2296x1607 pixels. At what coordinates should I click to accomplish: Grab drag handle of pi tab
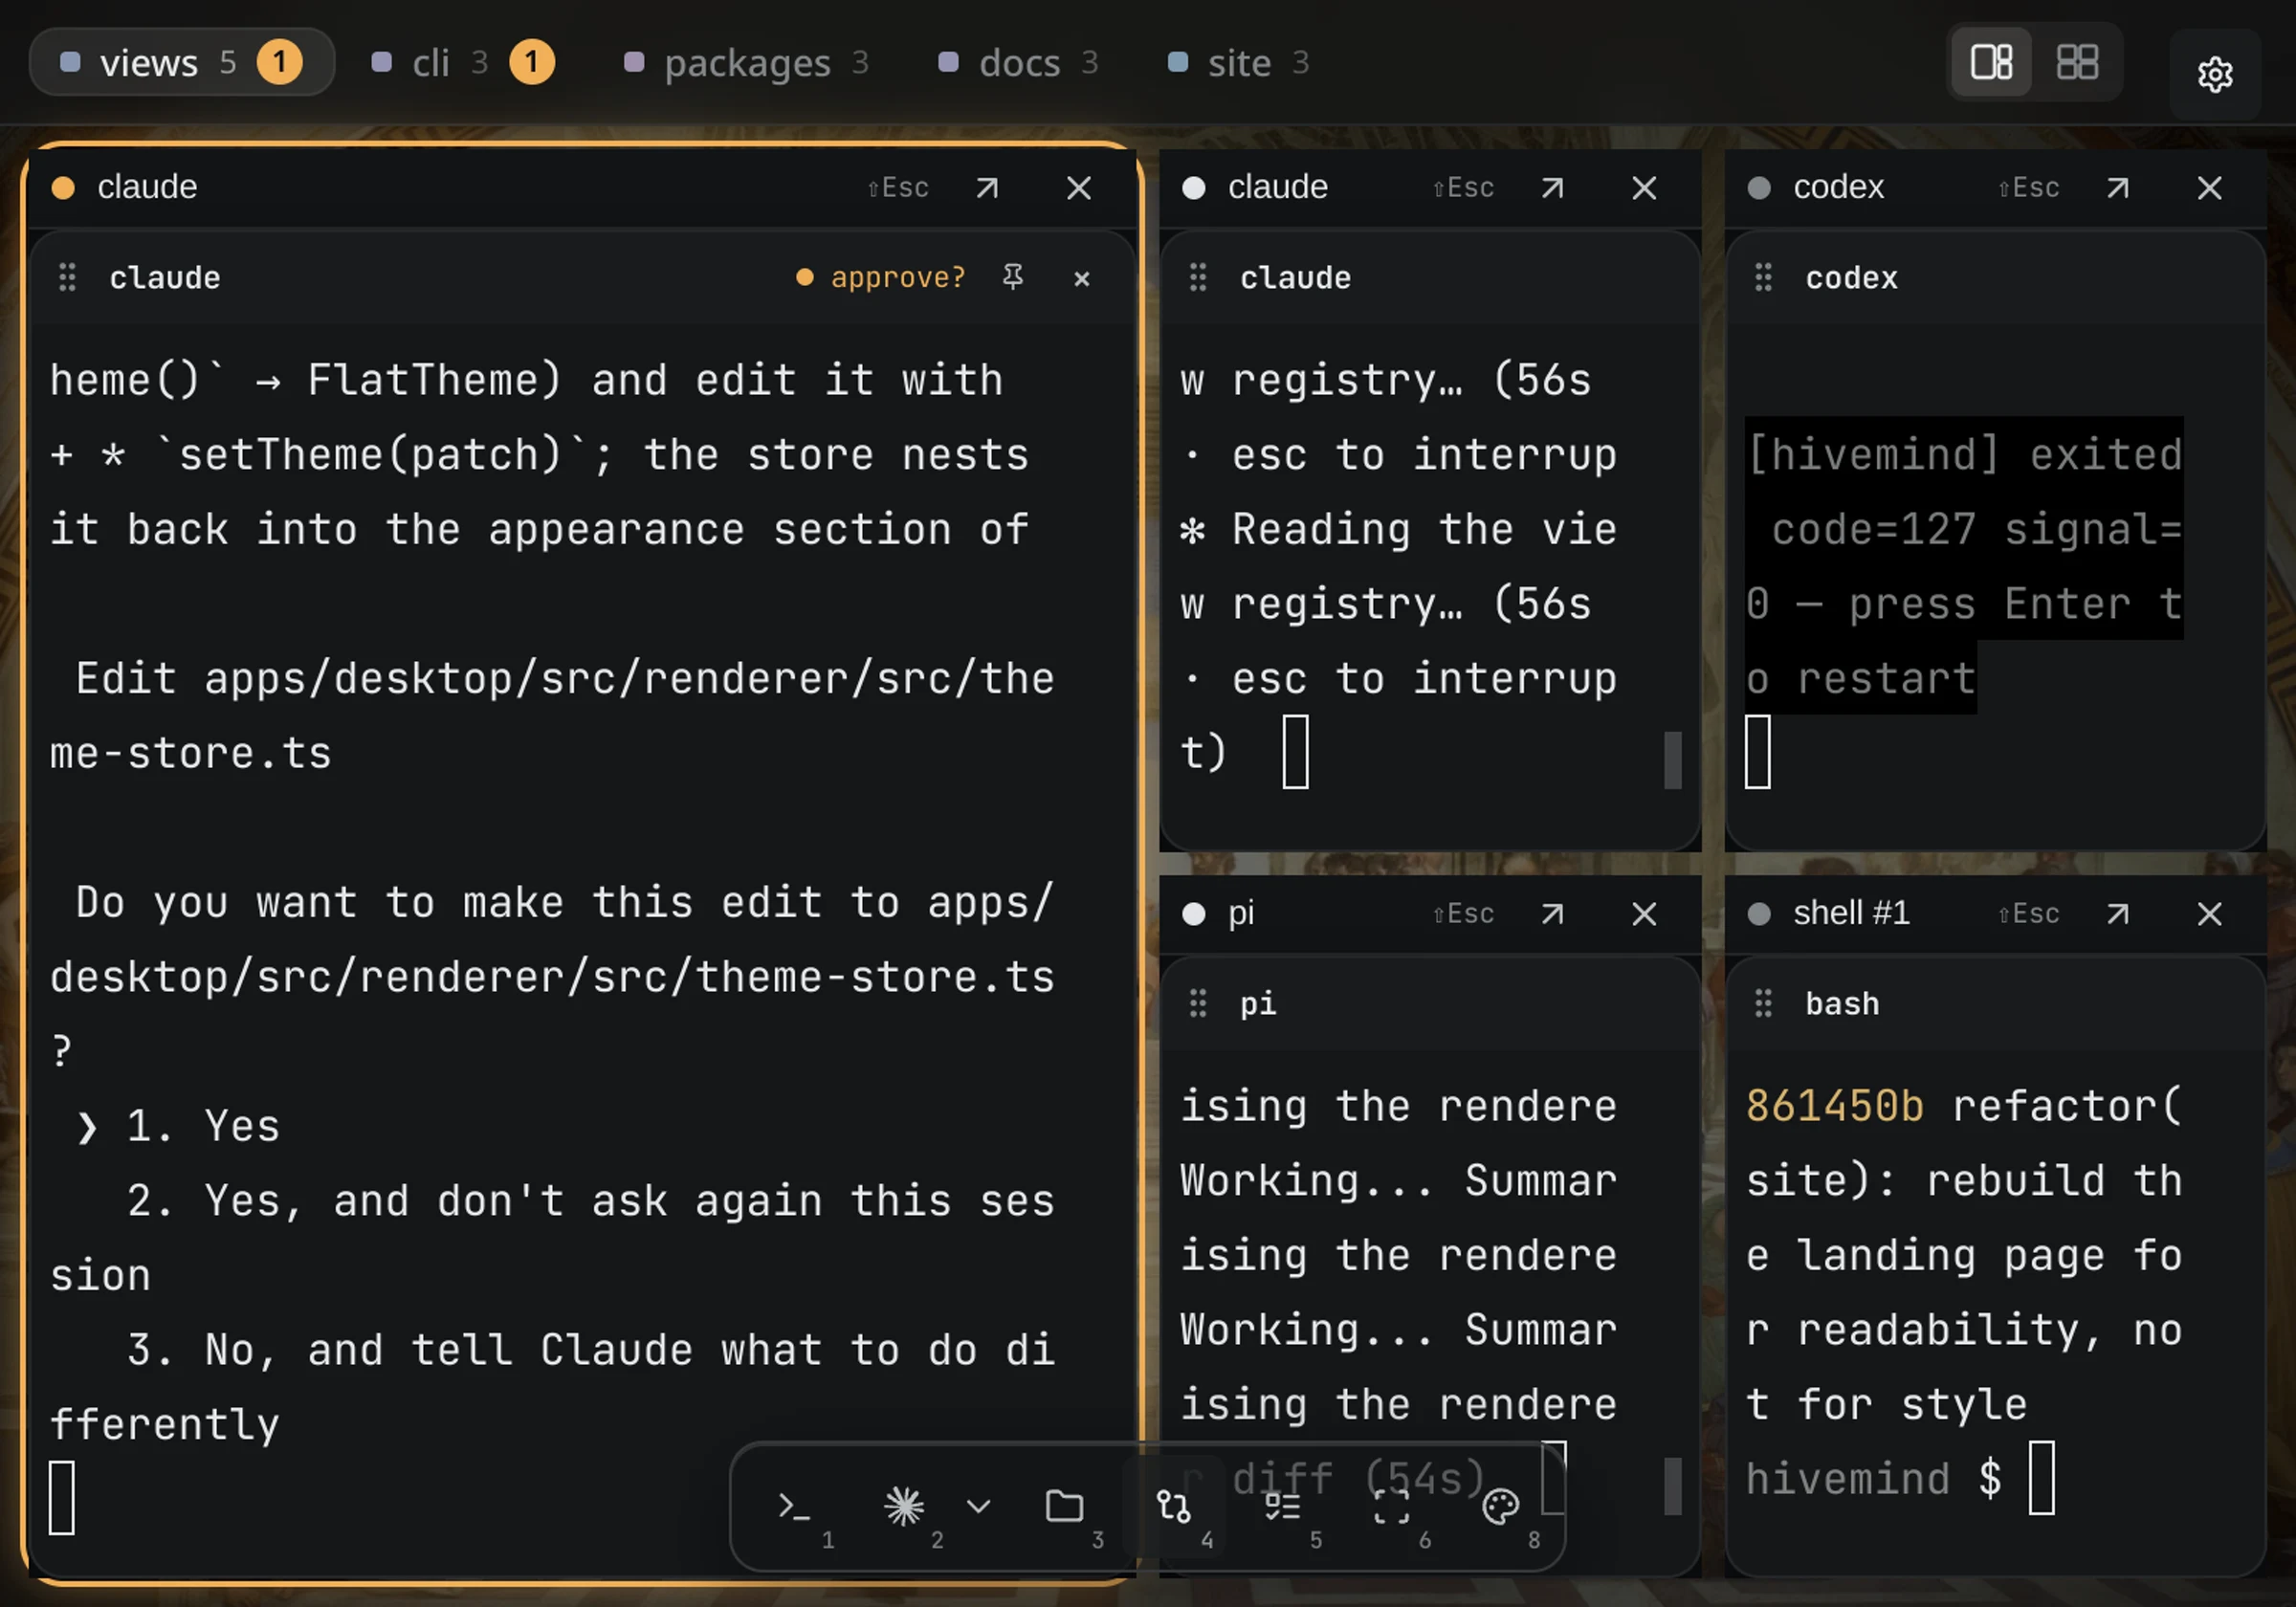pyautogui.click(x=1198, y=1003)
